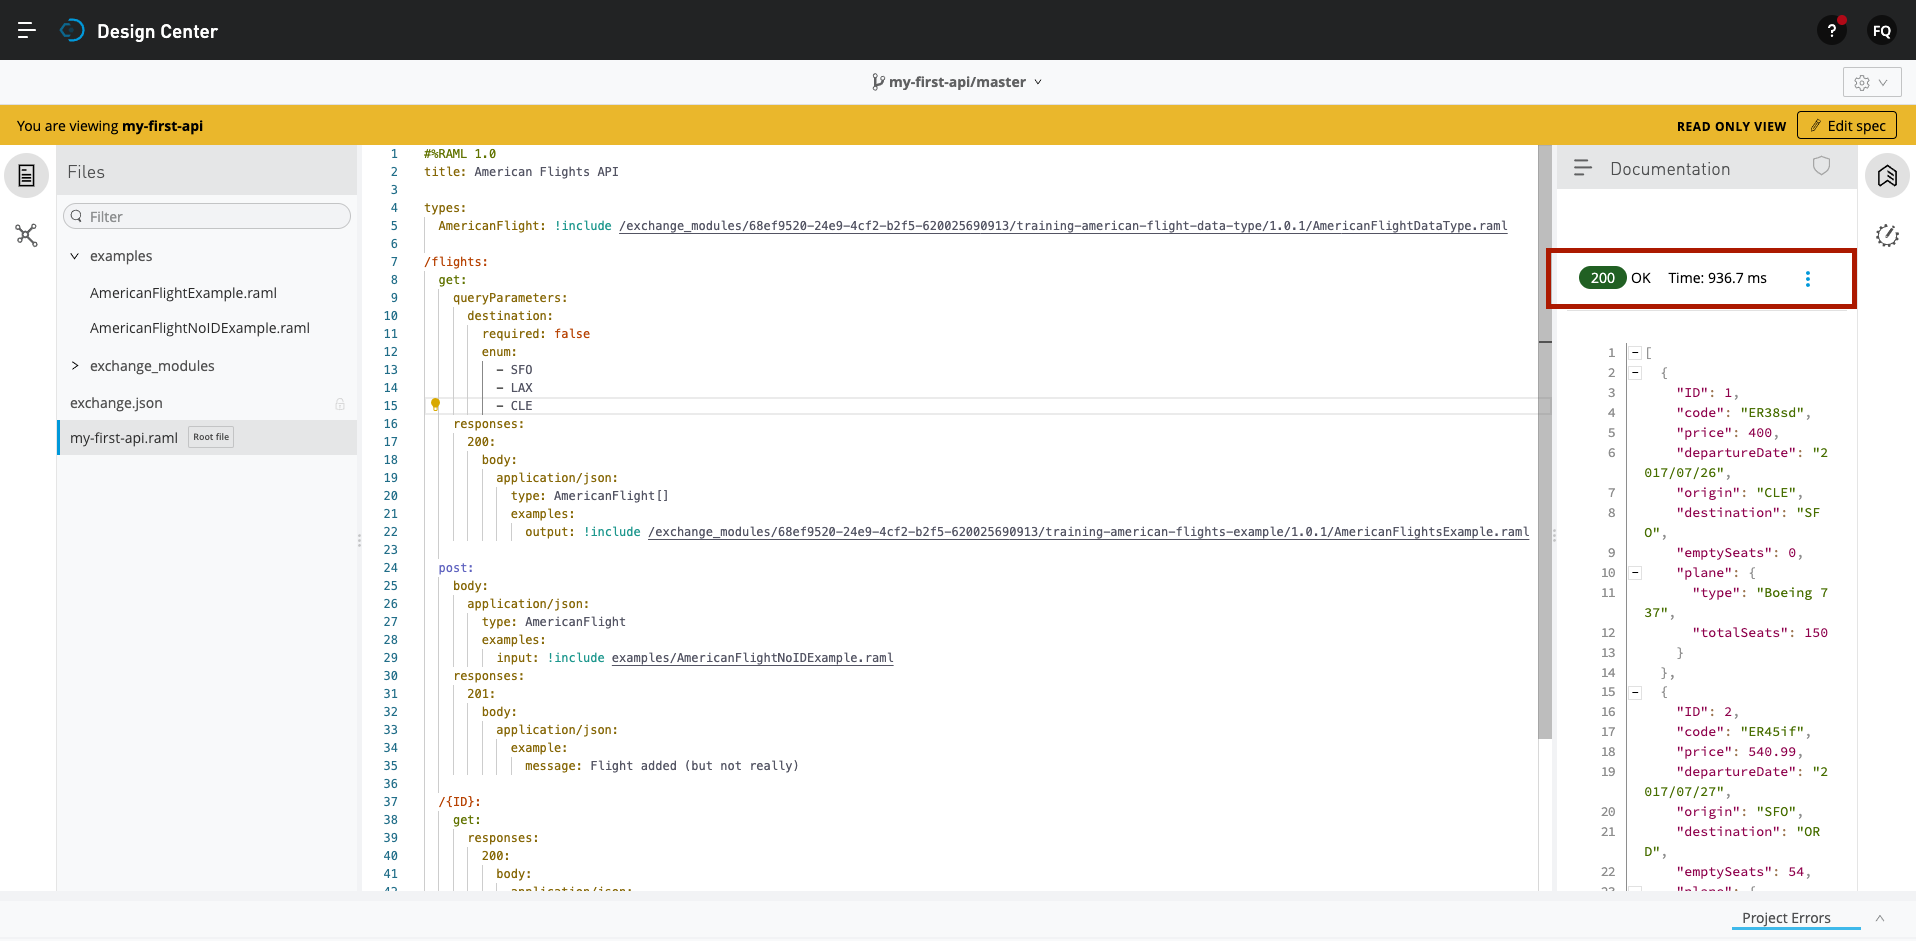Collapse the first flight object in response

click(1635, 373)
